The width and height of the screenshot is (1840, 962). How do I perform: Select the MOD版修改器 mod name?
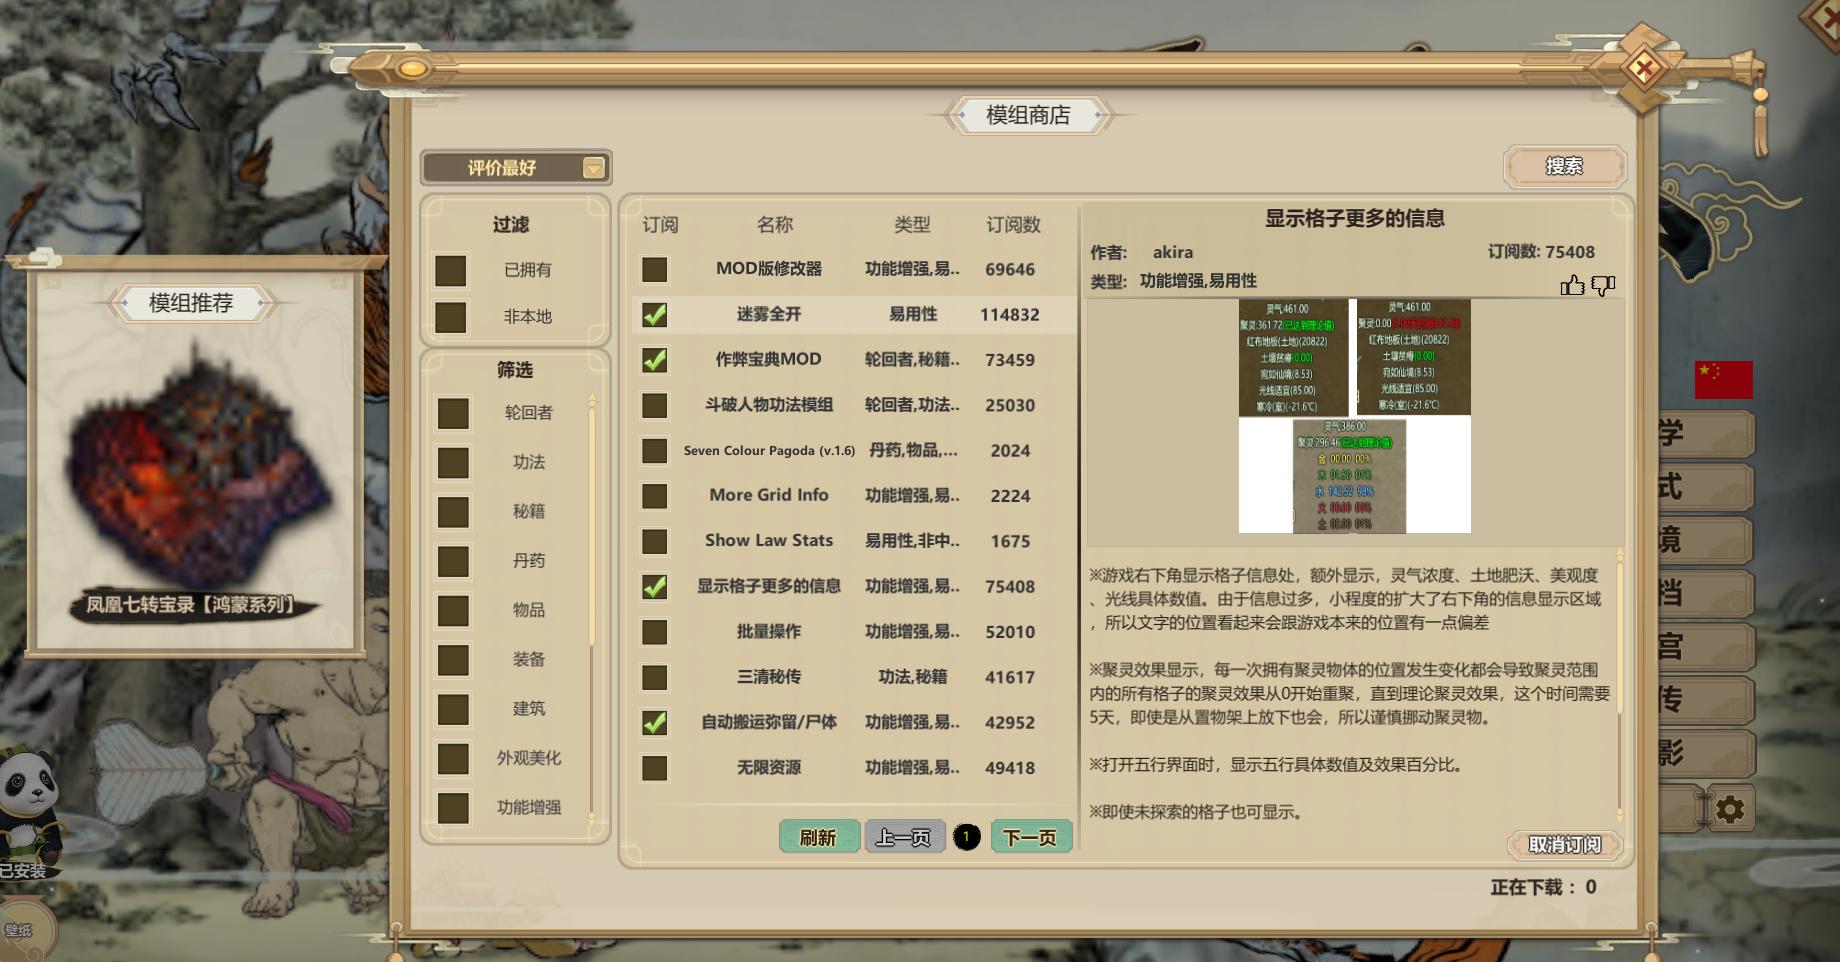769,269
